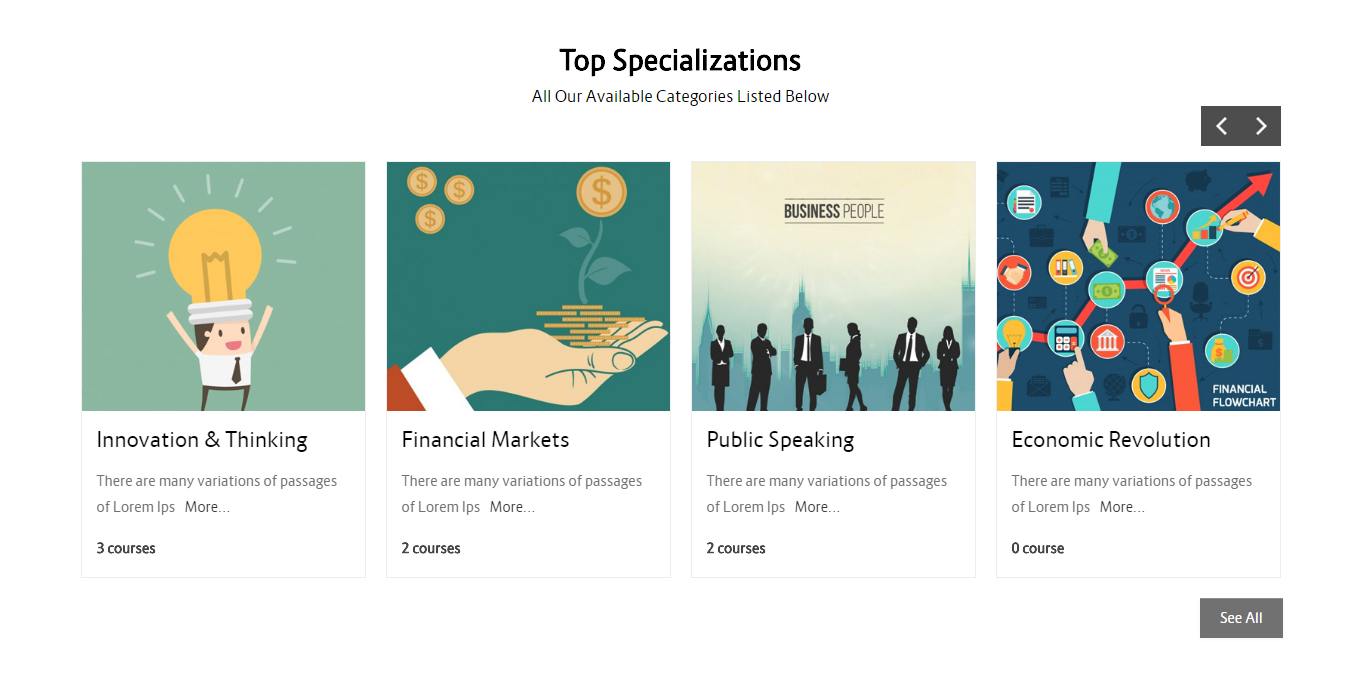Viewport: 1360px width, 681px height.
Task: Open the Business People silhouette image
Action: point(833,286)
